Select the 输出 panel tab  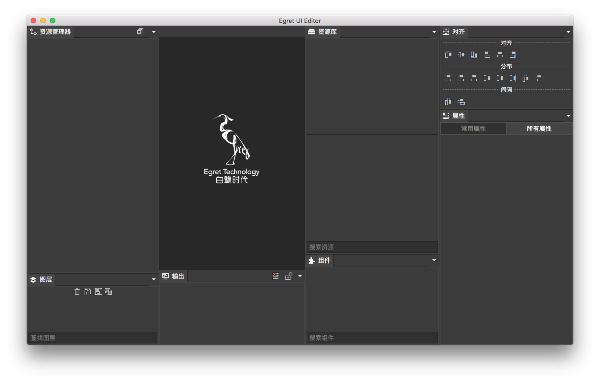coord(173,276)
